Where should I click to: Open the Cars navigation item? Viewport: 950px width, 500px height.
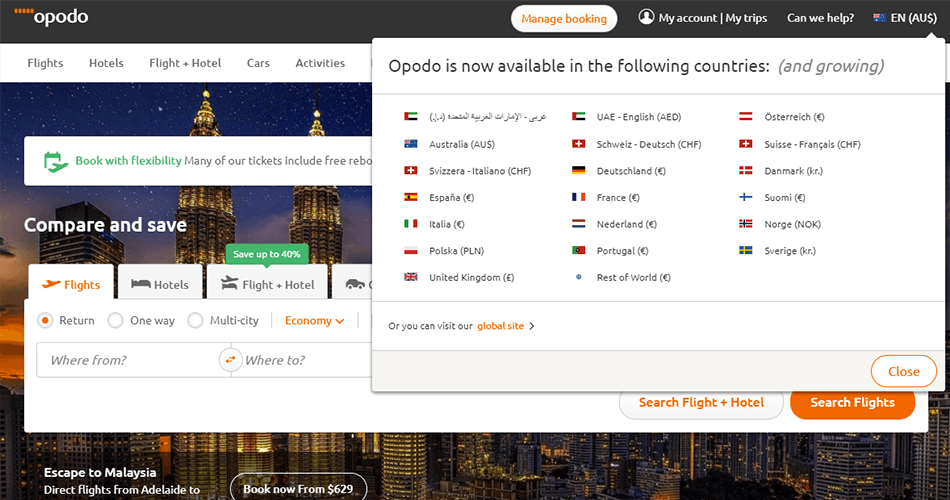[258, 63]
